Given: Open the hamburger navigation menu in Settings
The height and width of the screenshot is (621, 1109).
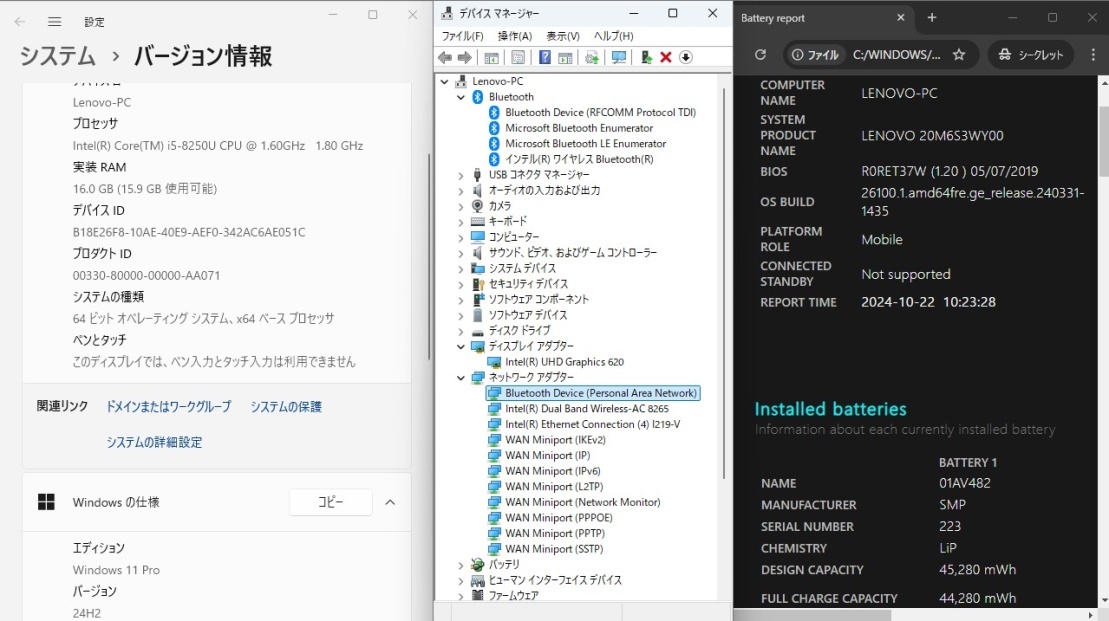Looking at the screenshot, I should (54, 22).
